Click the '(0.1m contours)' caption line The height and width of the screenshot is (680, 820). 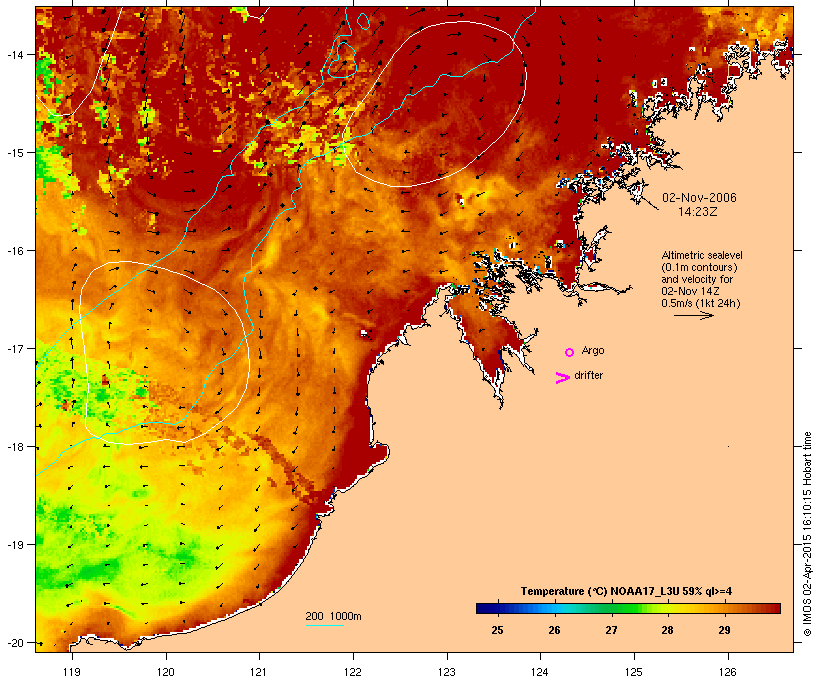tap(700, 267)
